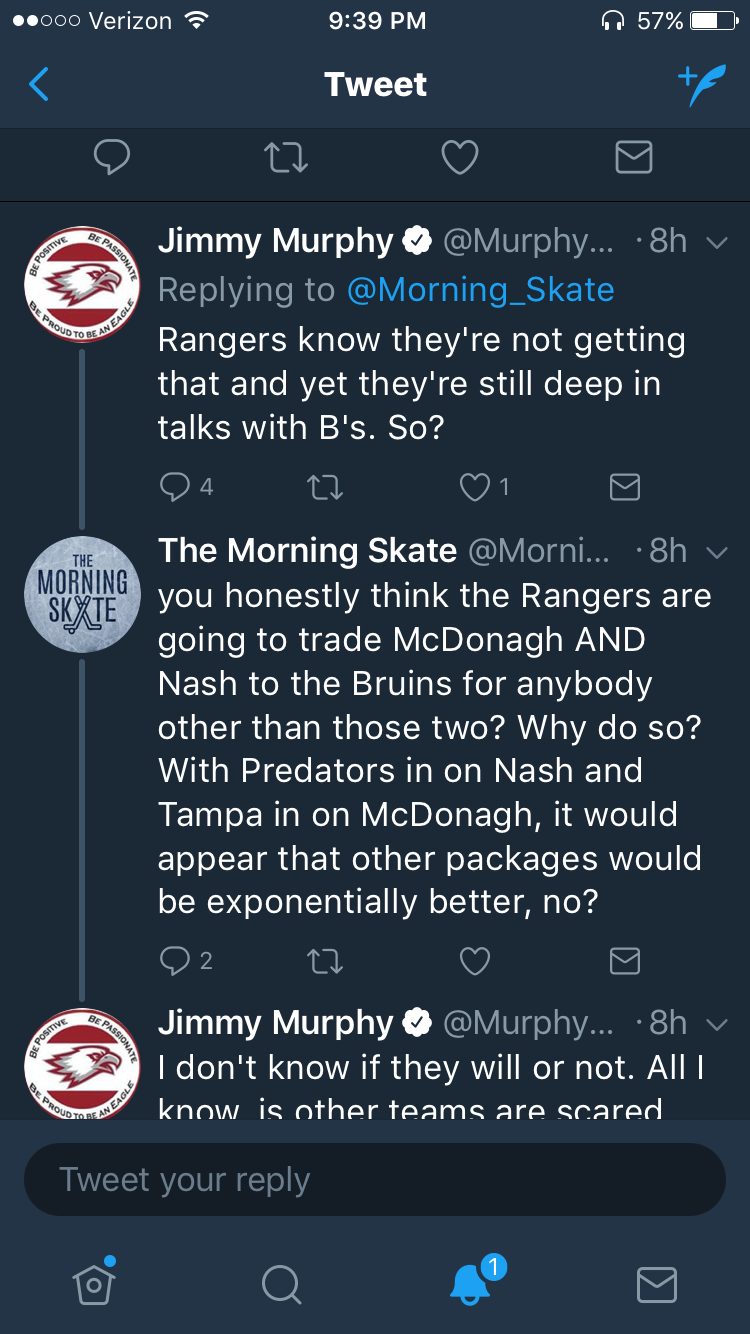Go to the Home tab
The image size is (750, 1334).
click(x=94, y=1284)
